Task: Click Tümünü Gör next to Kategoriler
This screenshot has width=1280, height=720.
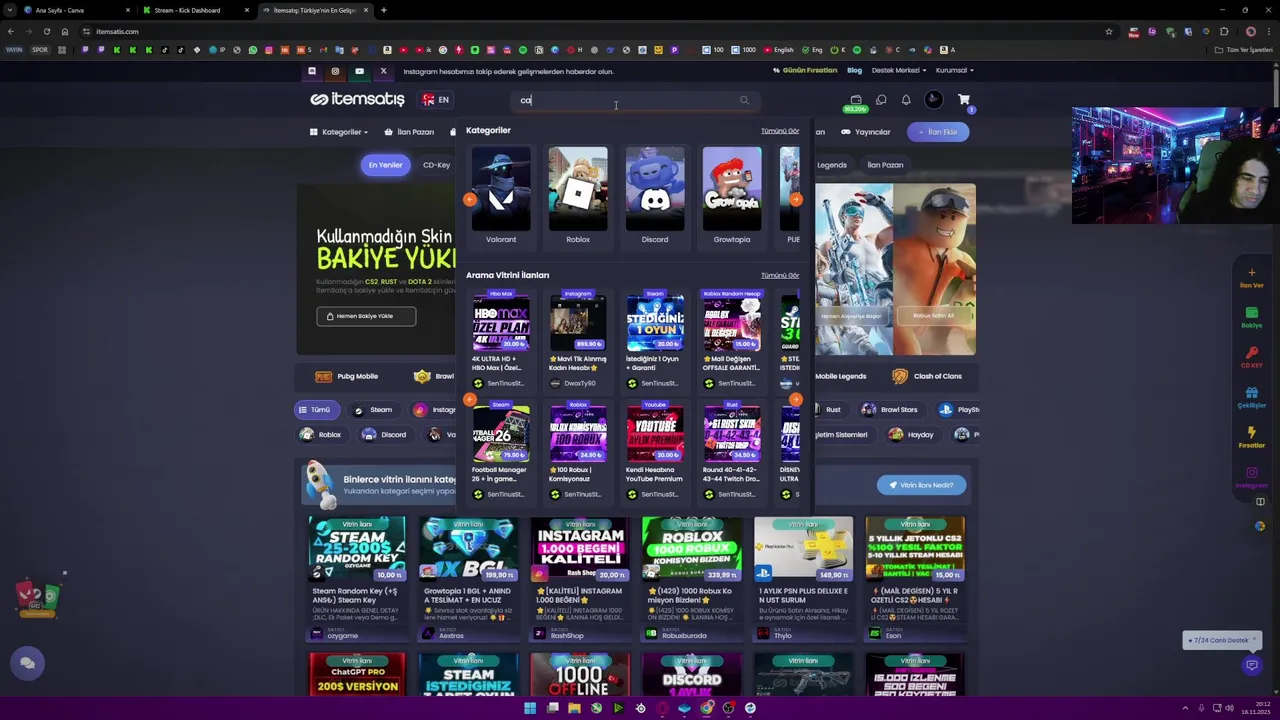Action: 780,131
